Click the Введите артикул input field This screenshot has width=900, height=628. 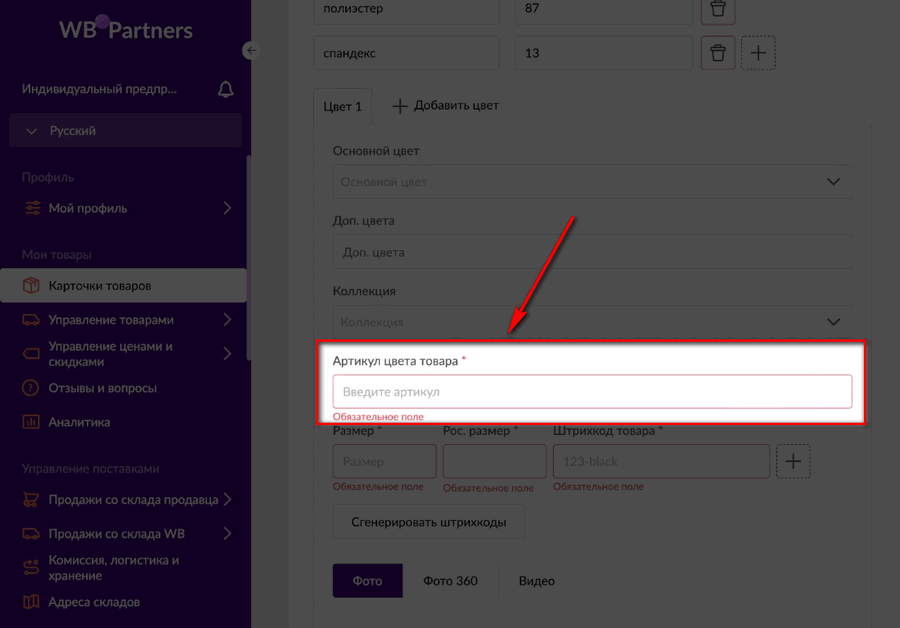click(592, 392)
